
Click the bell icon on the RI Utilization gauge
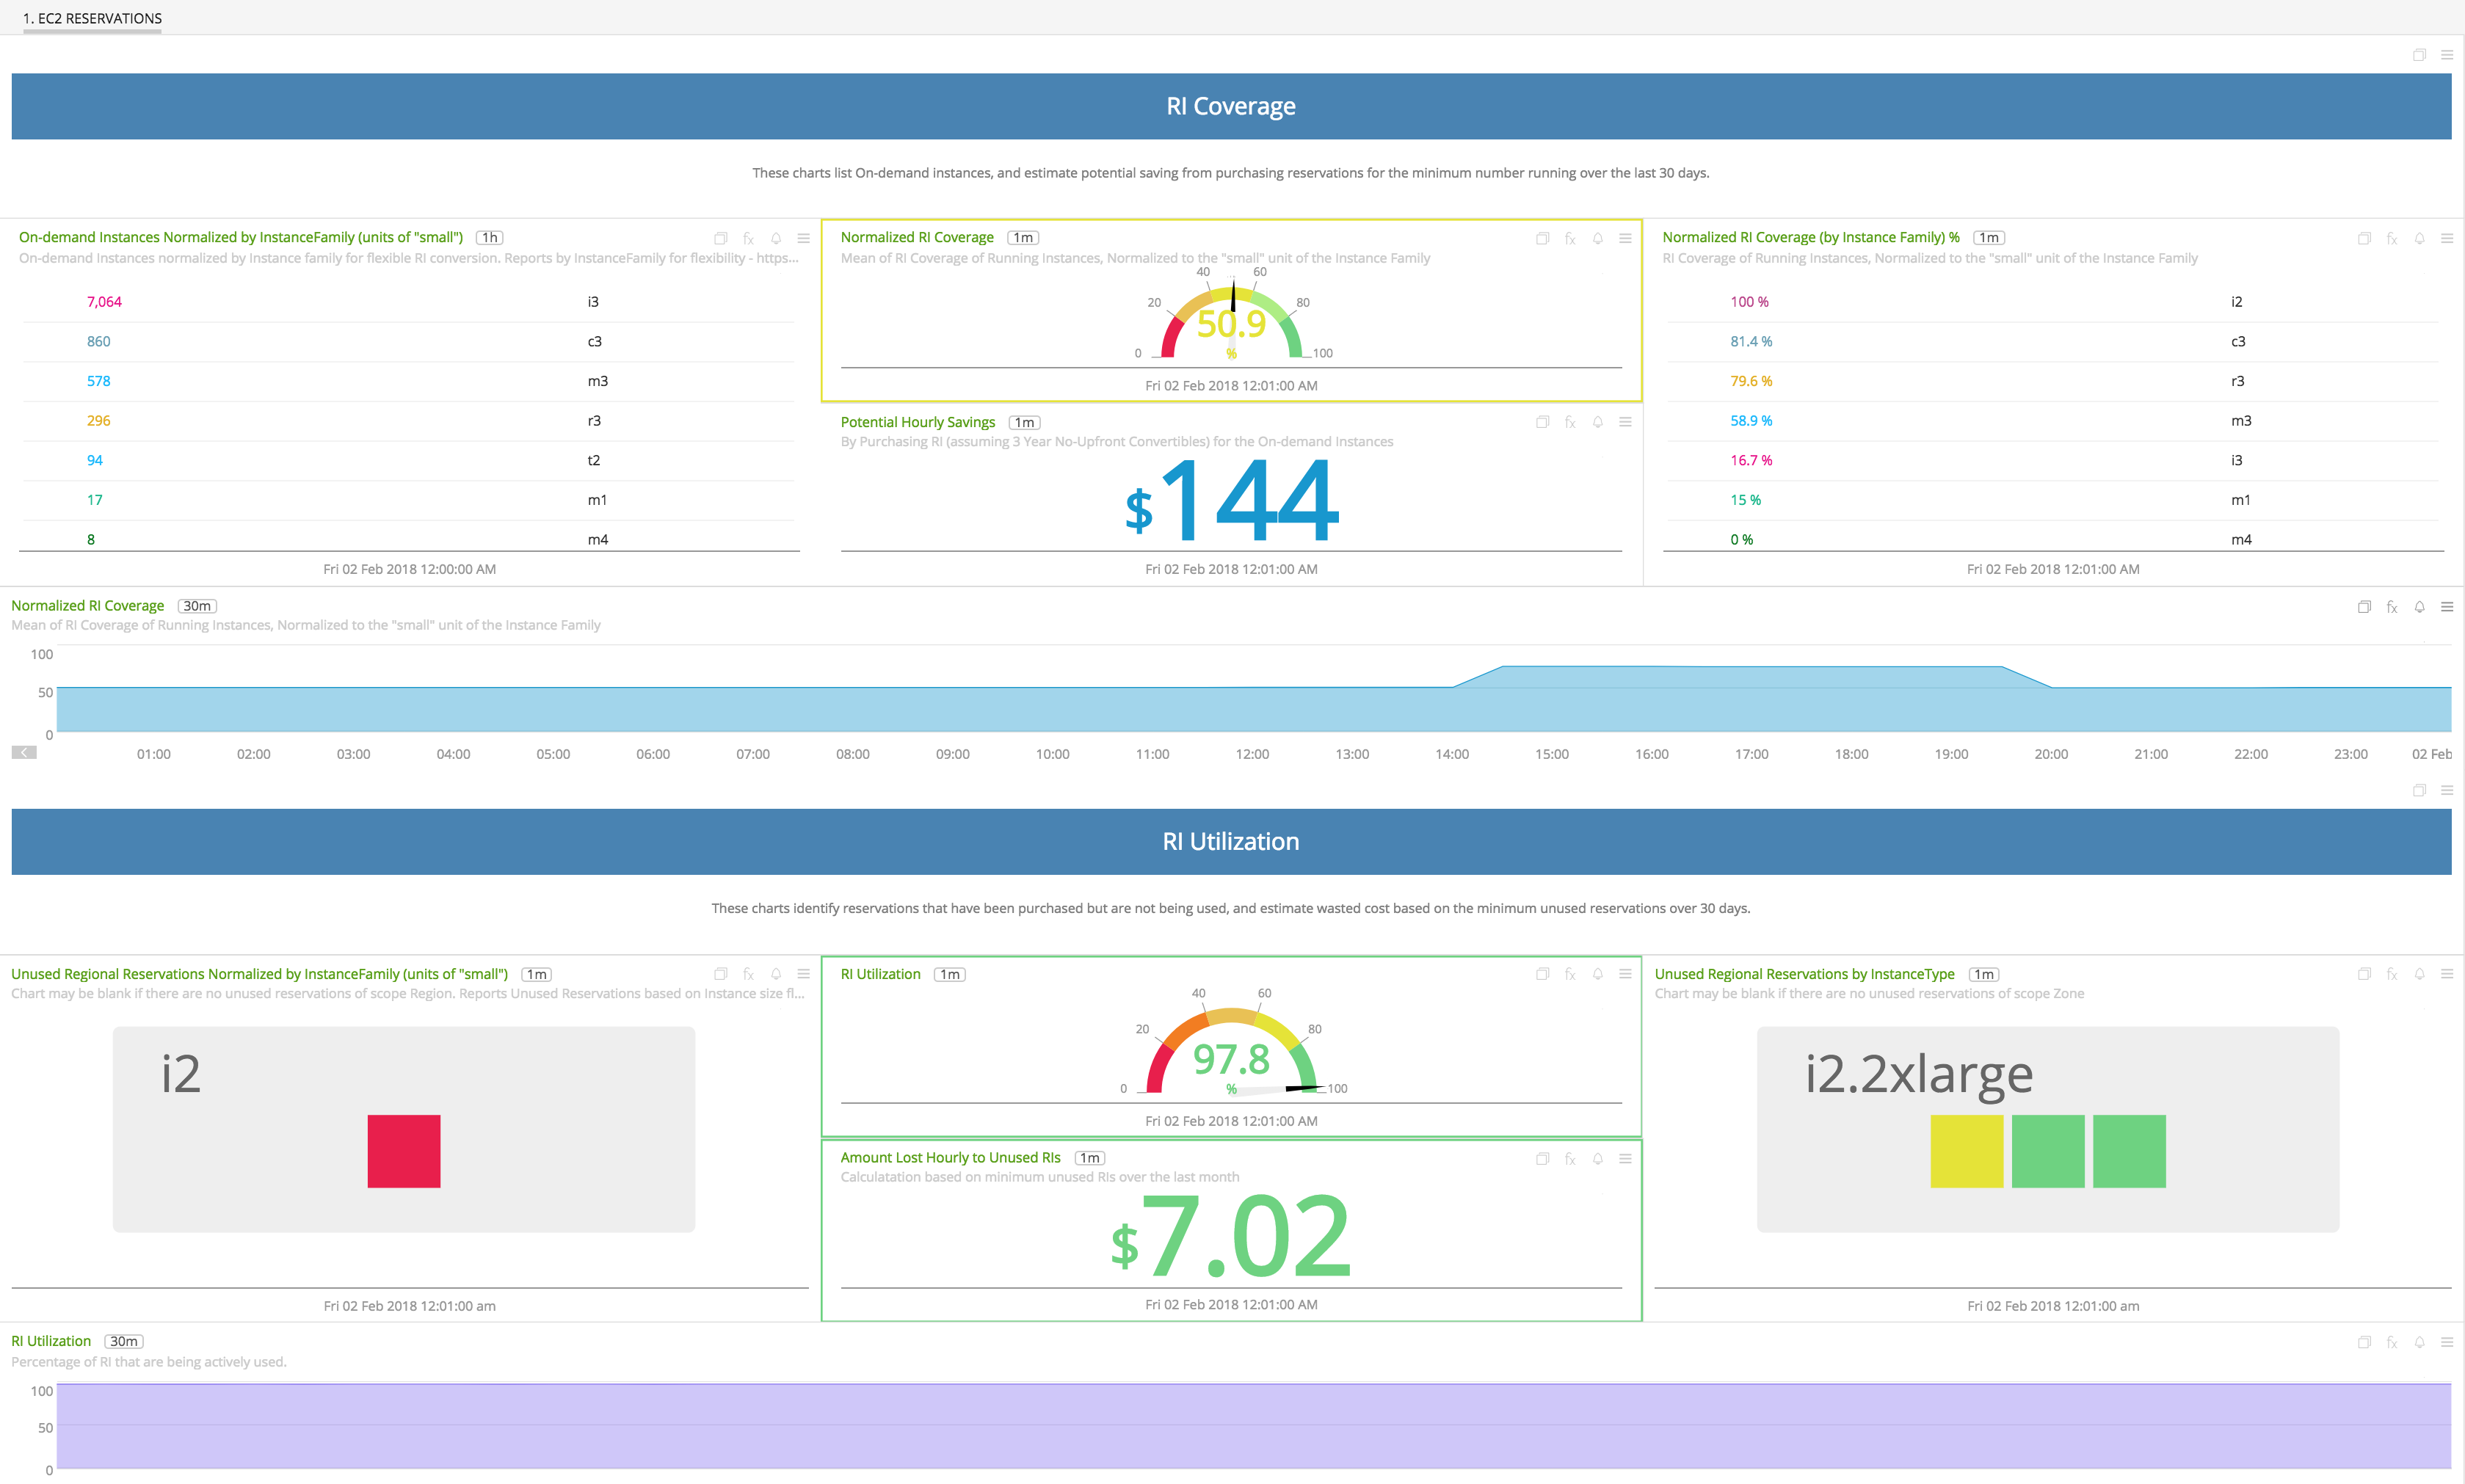(1598, 974)
